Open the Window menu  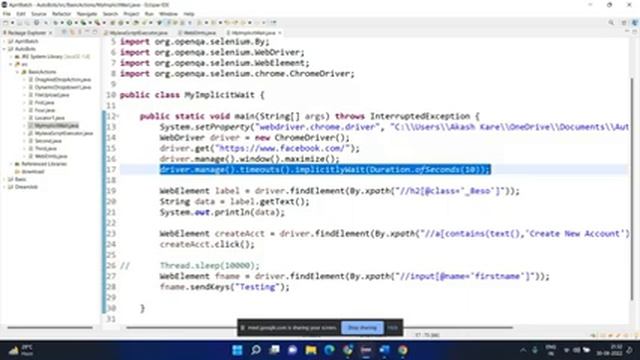tap(168, 14)
